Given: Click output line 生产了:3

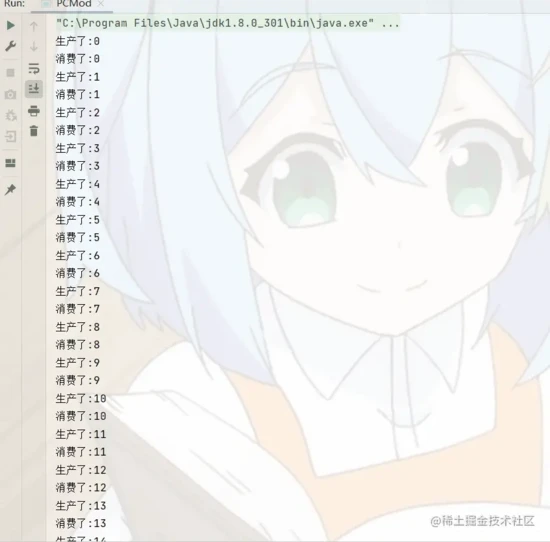Looking at the screenshot, I should coord(78,148).
